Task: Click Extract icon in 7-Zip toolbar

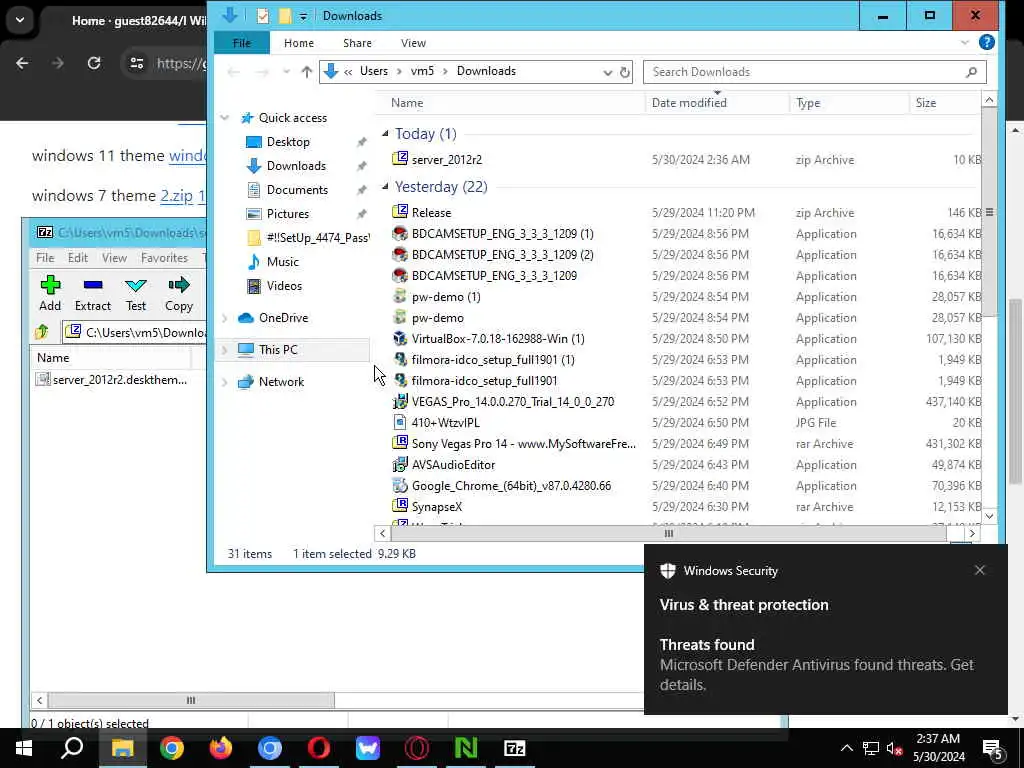Action: 93,285
